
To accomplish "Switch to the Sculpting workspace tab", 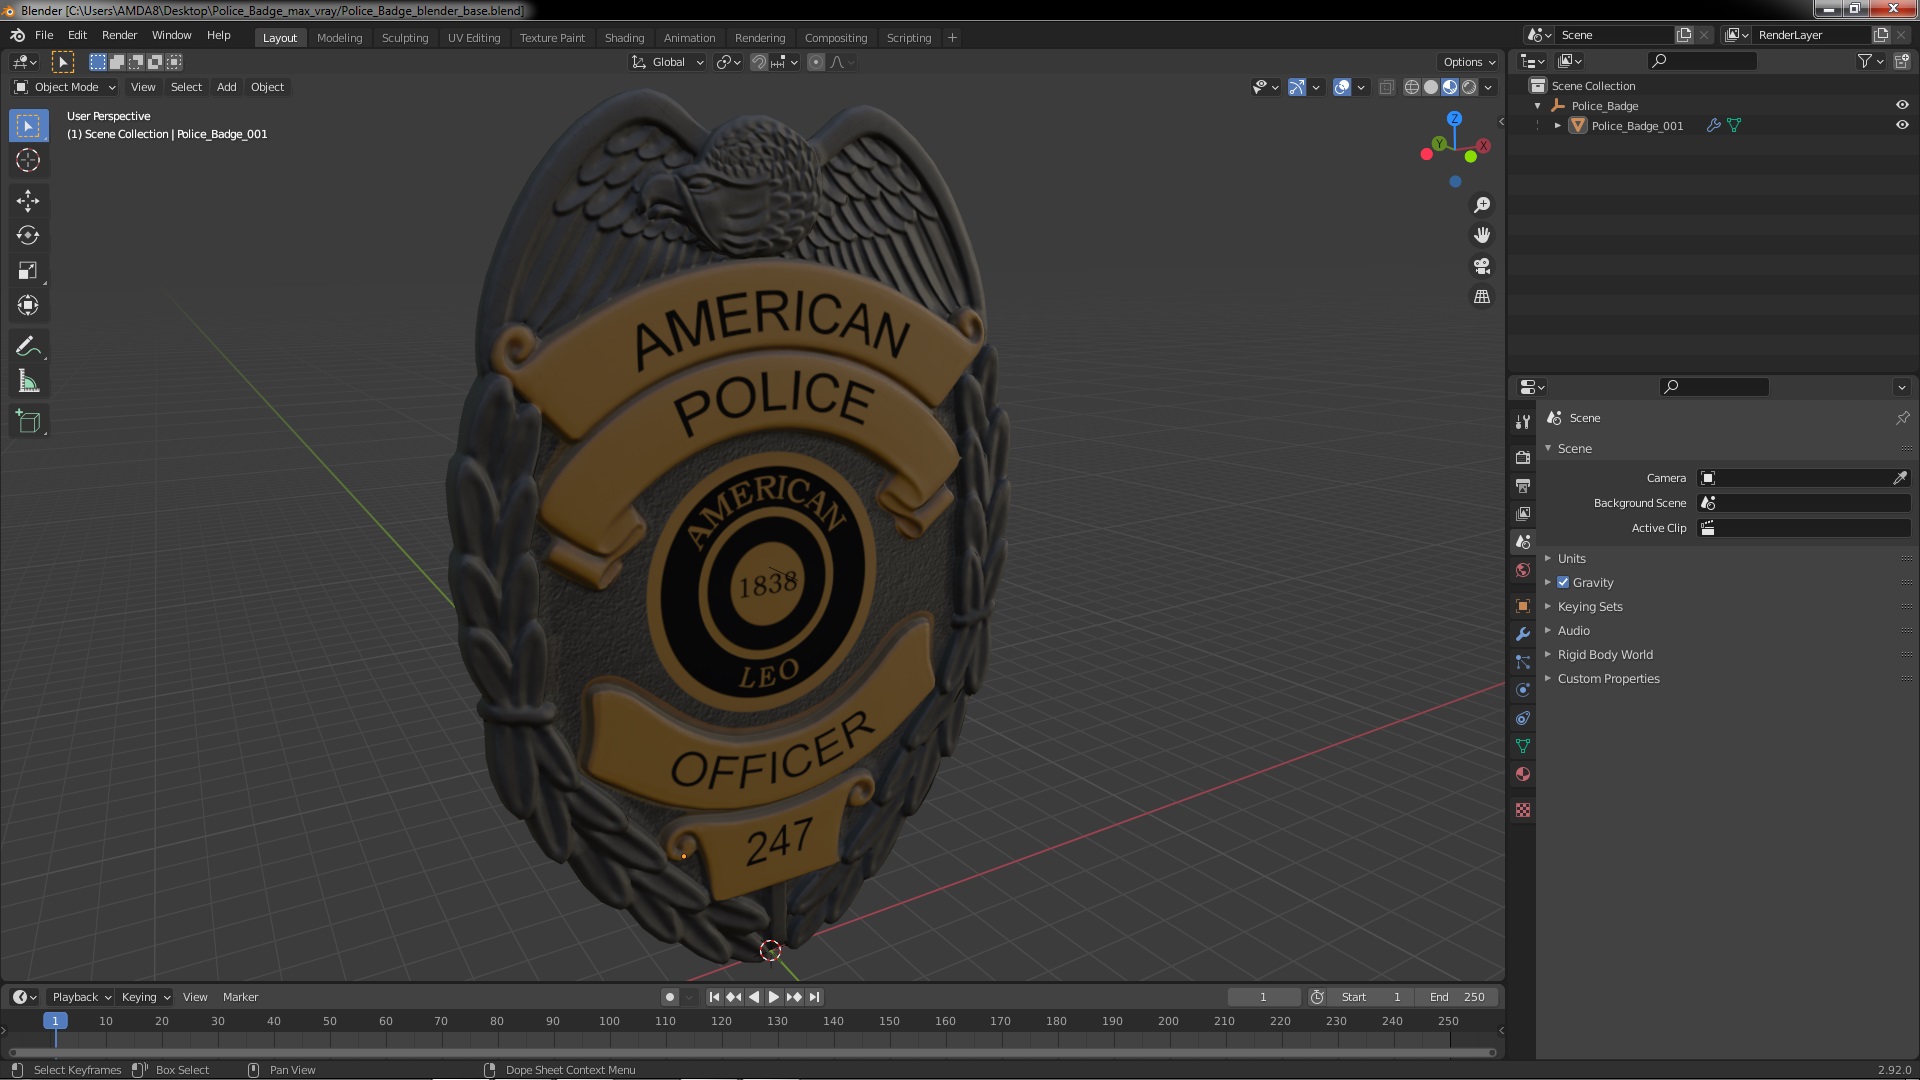I will pyautogui.click(x=404, y=38).
